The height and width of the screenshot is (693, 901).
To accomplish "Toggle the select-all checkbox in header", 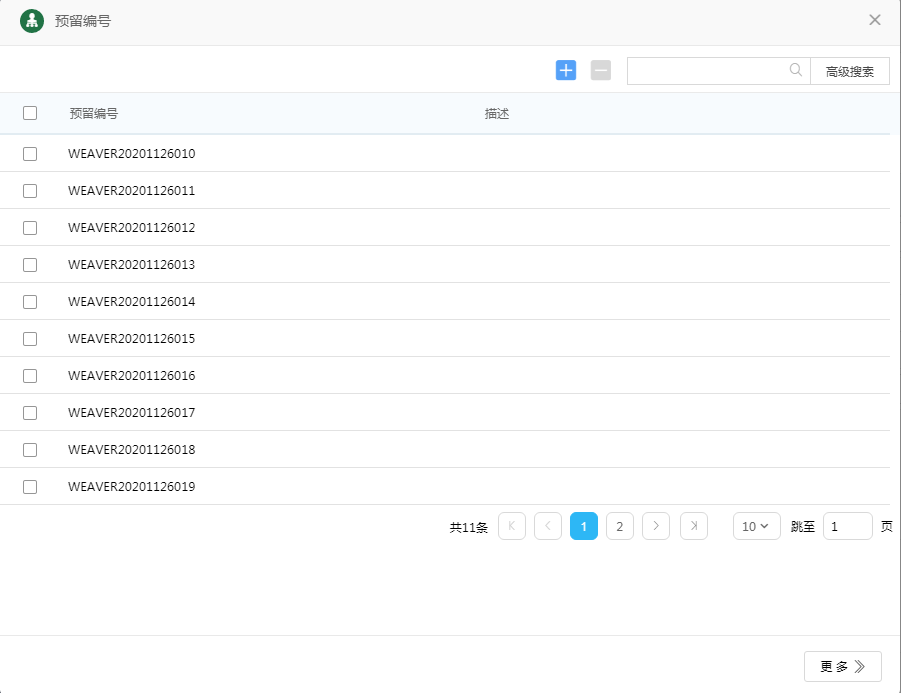I will pos(30,113).
